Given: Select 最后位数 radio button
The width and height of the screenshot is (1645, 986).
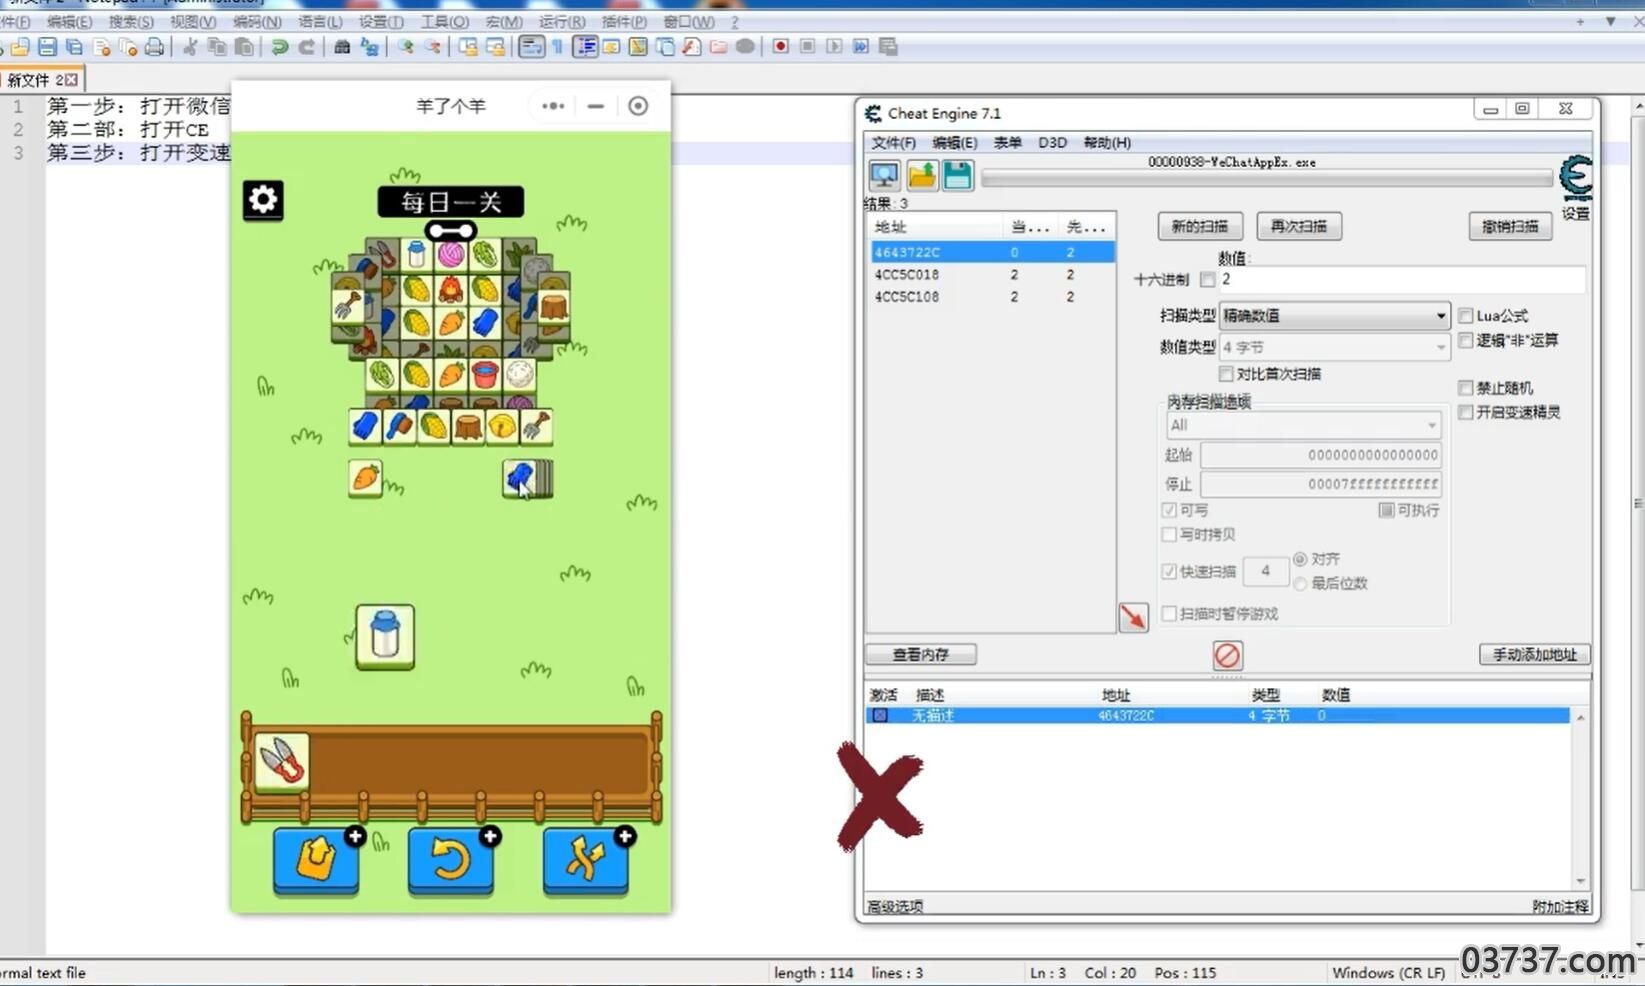Looking at the screenshot, I should [x=1300, y=583].
